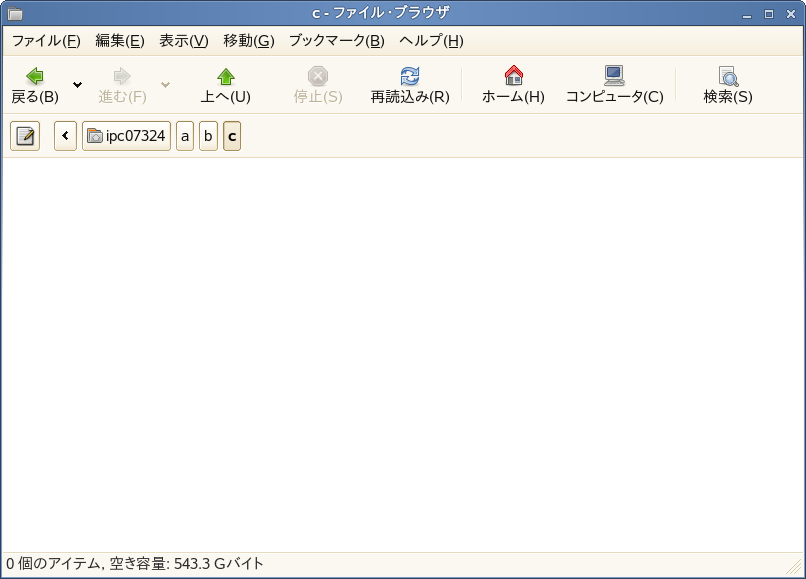Maximize the file browser window
Screen dimensions: 806x579
pyautogui.click(x=769, y=14)
